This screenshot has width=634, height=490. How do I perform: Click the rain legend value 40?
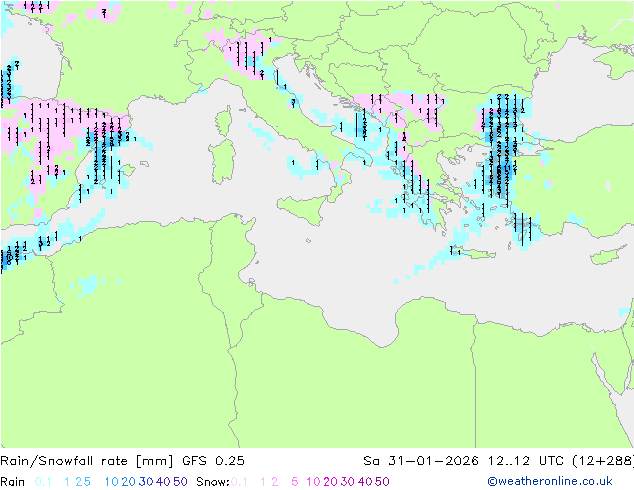[163, 482]
